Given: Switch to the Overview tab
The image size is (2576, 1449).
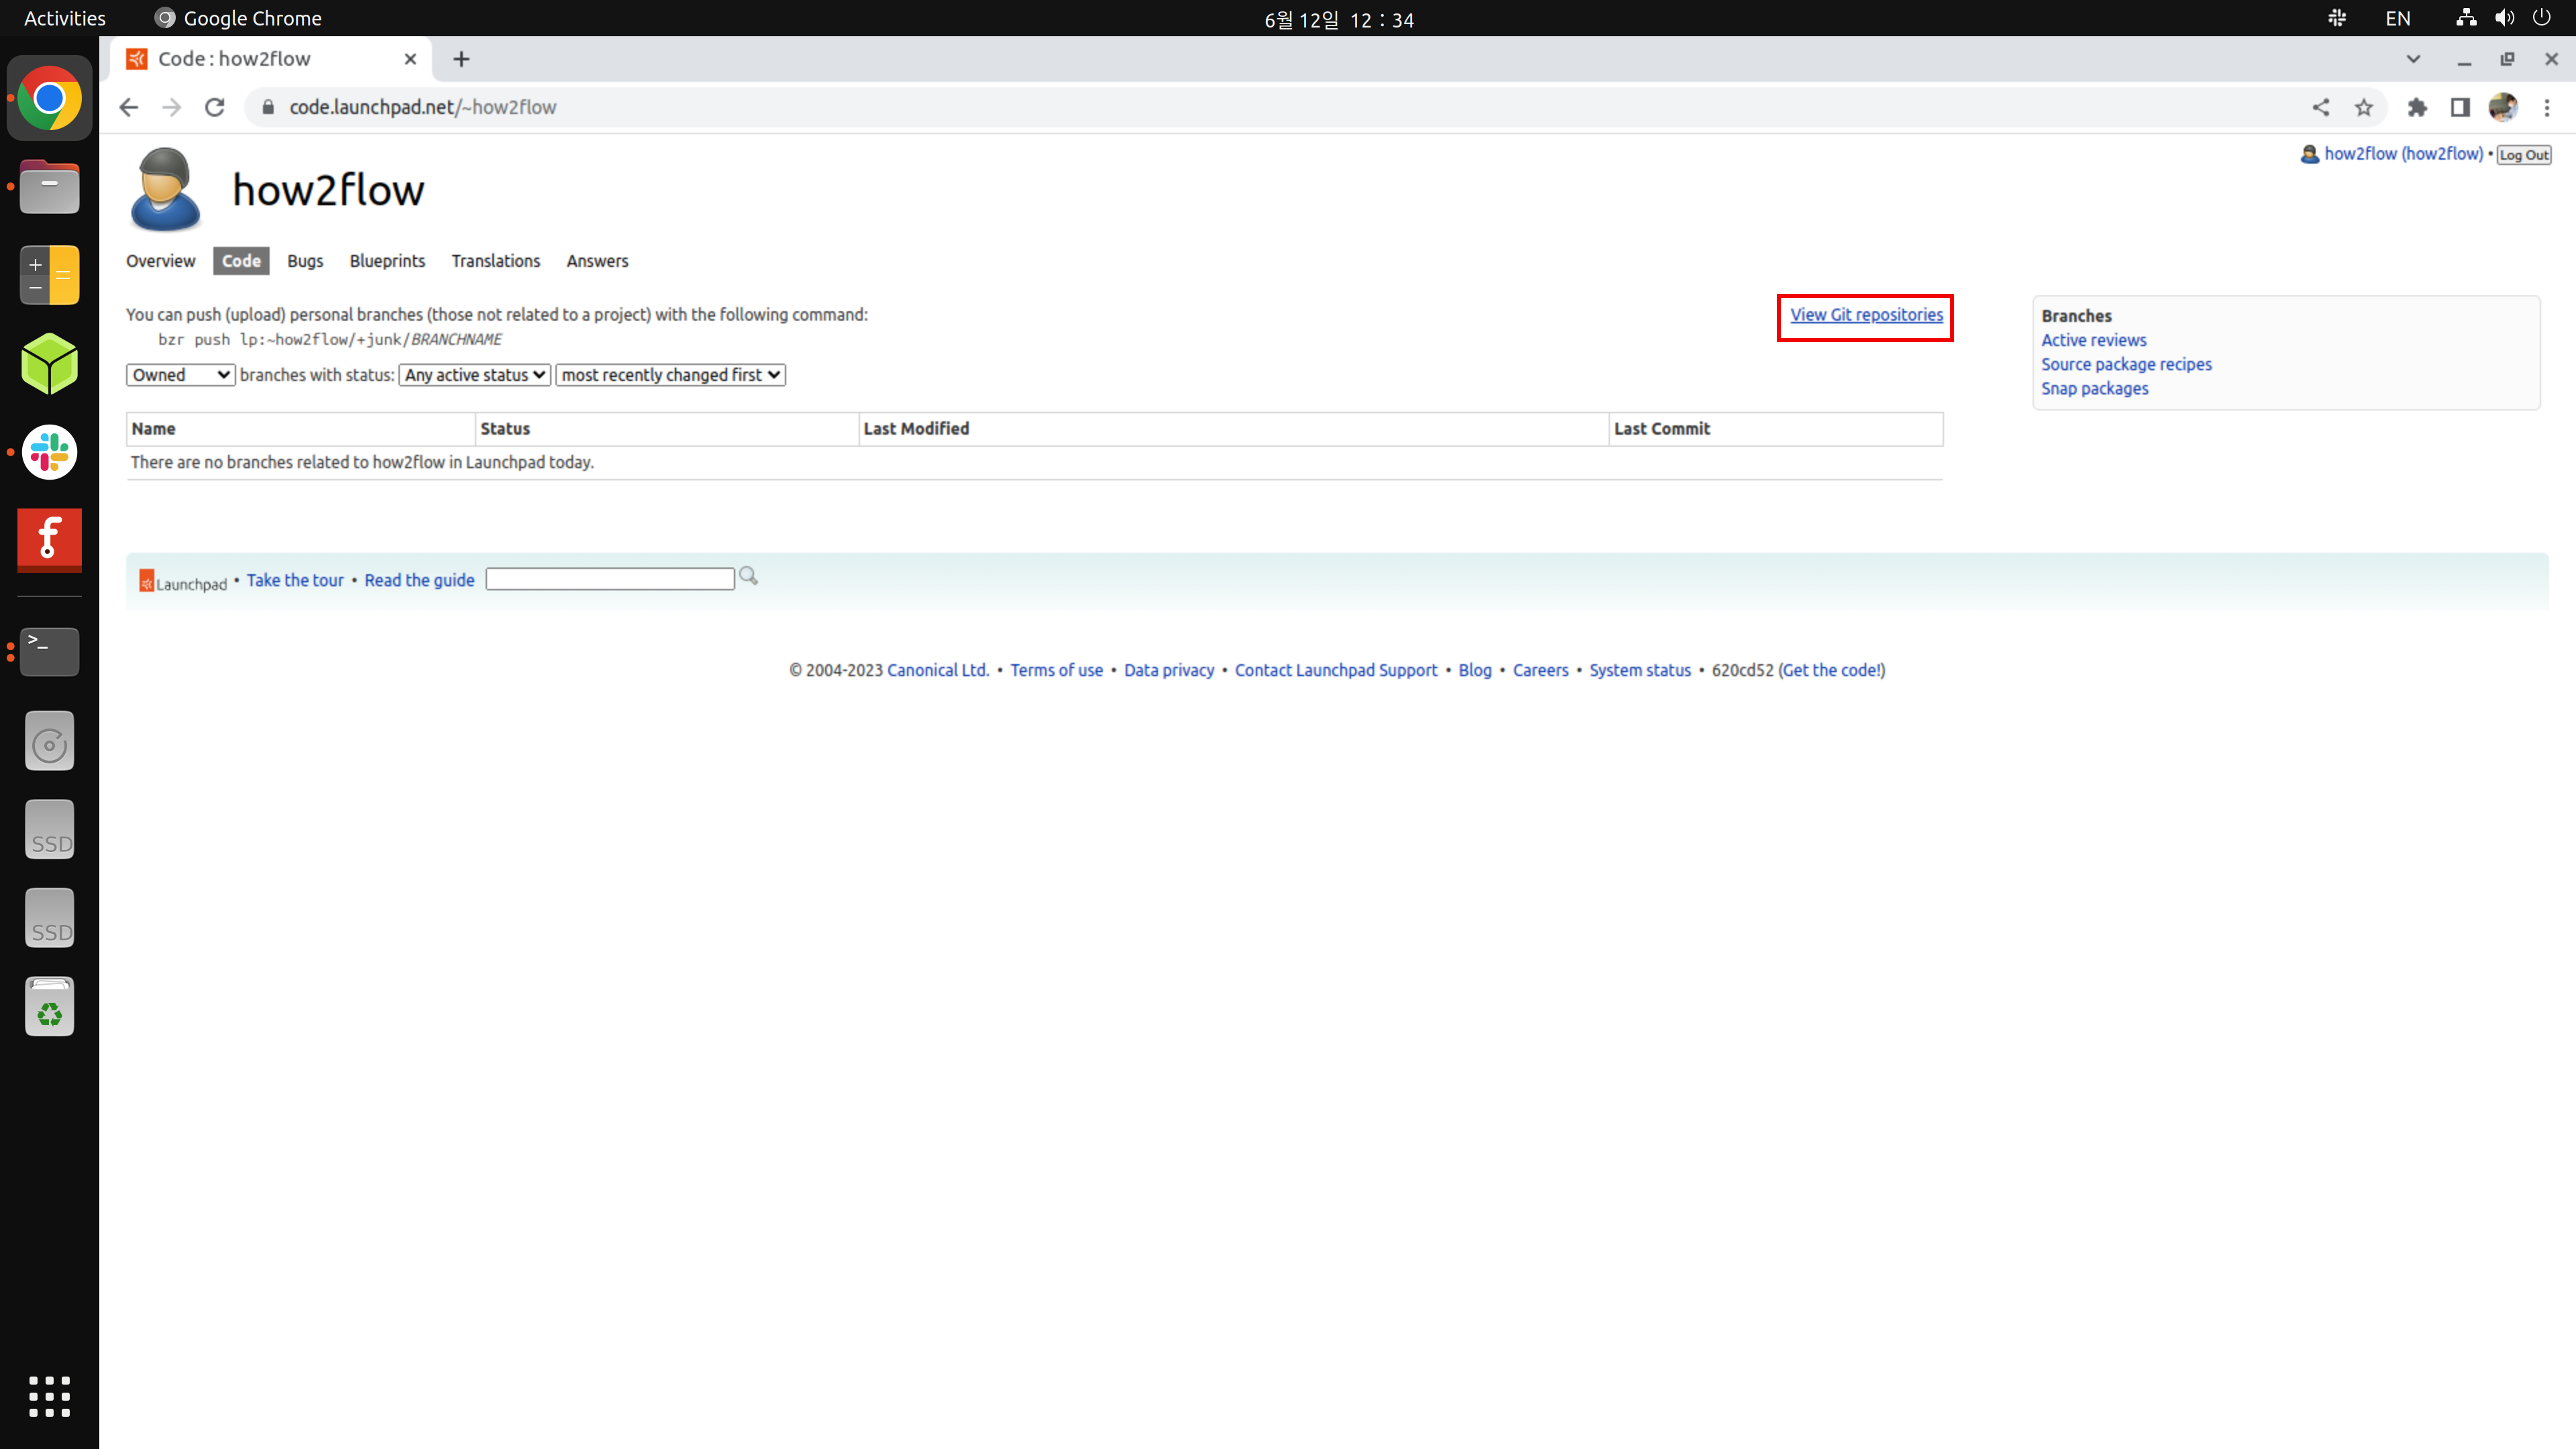Looking at the screenshot, I should pyautogui.click(x=161, y=260).
